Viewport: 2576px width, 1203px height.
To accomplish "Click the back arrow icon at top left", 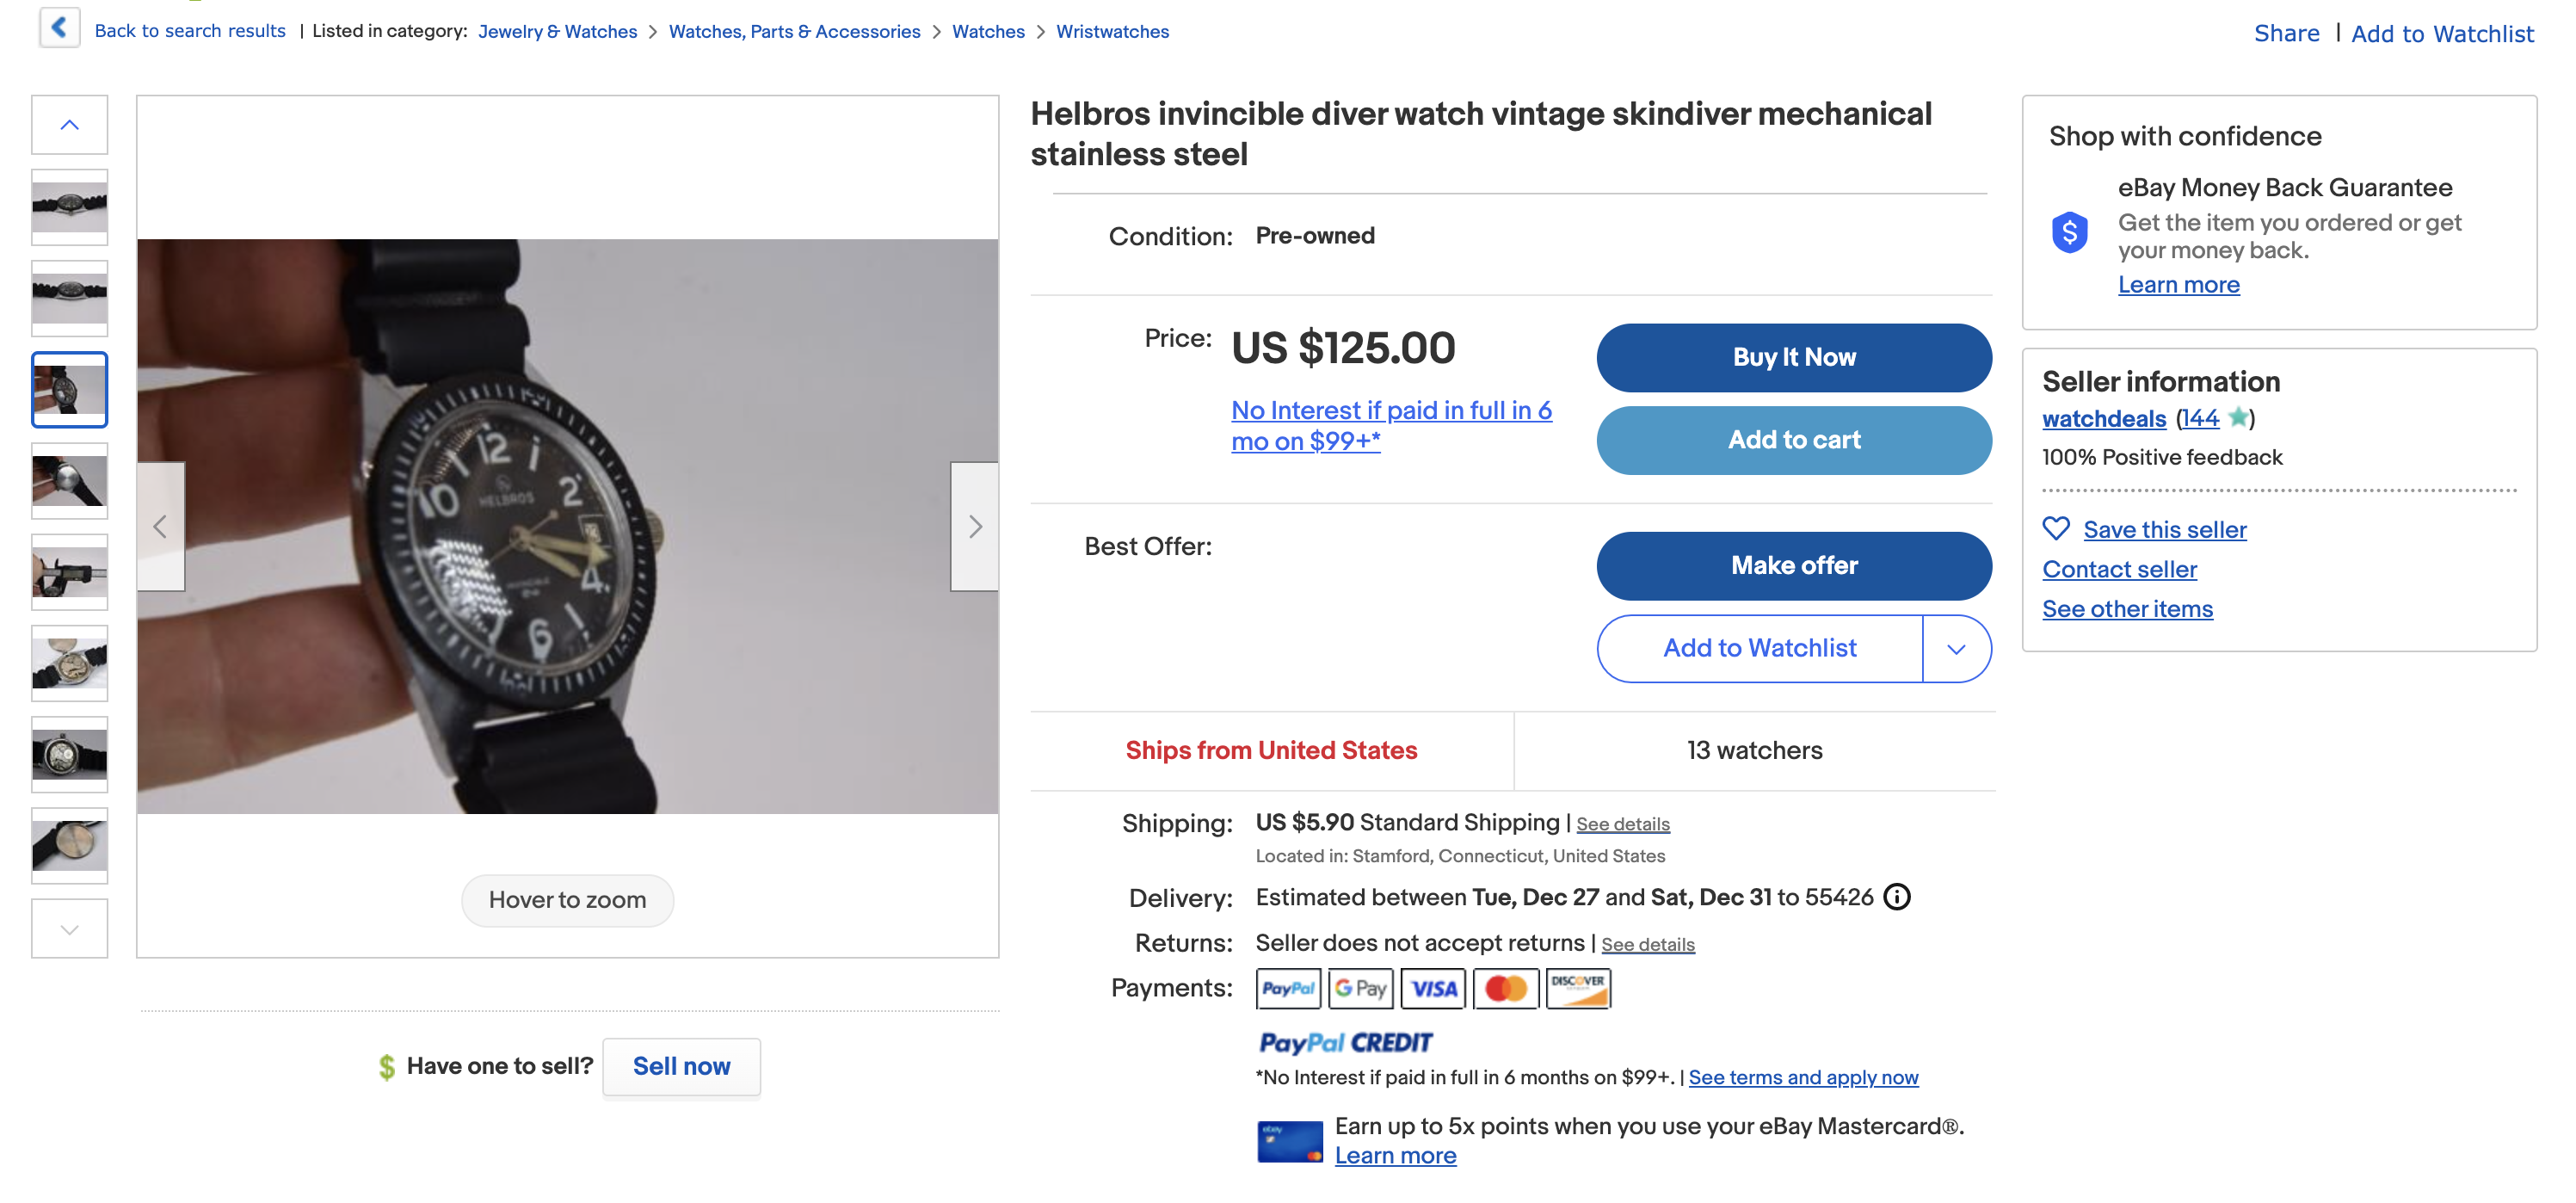I will click(59, 28).
